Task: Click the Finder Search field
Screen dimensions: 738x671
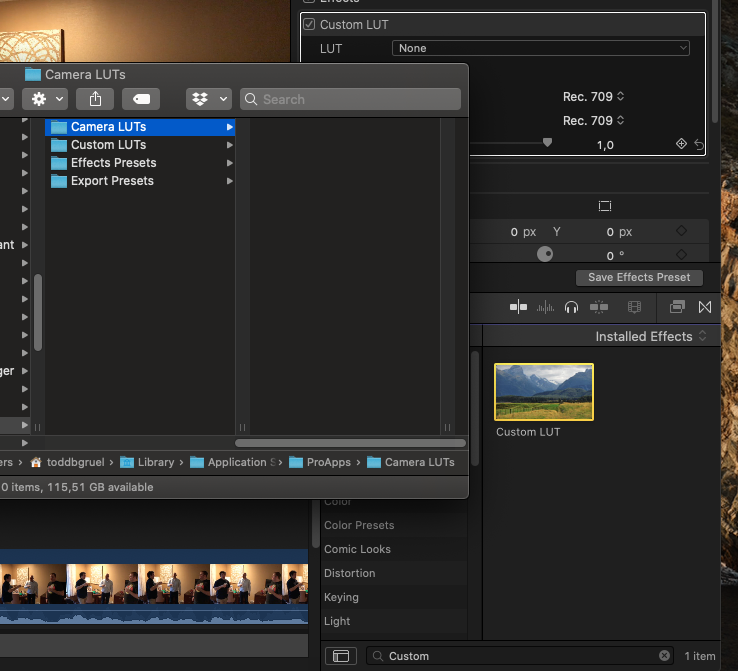Action: coord(350,99)
